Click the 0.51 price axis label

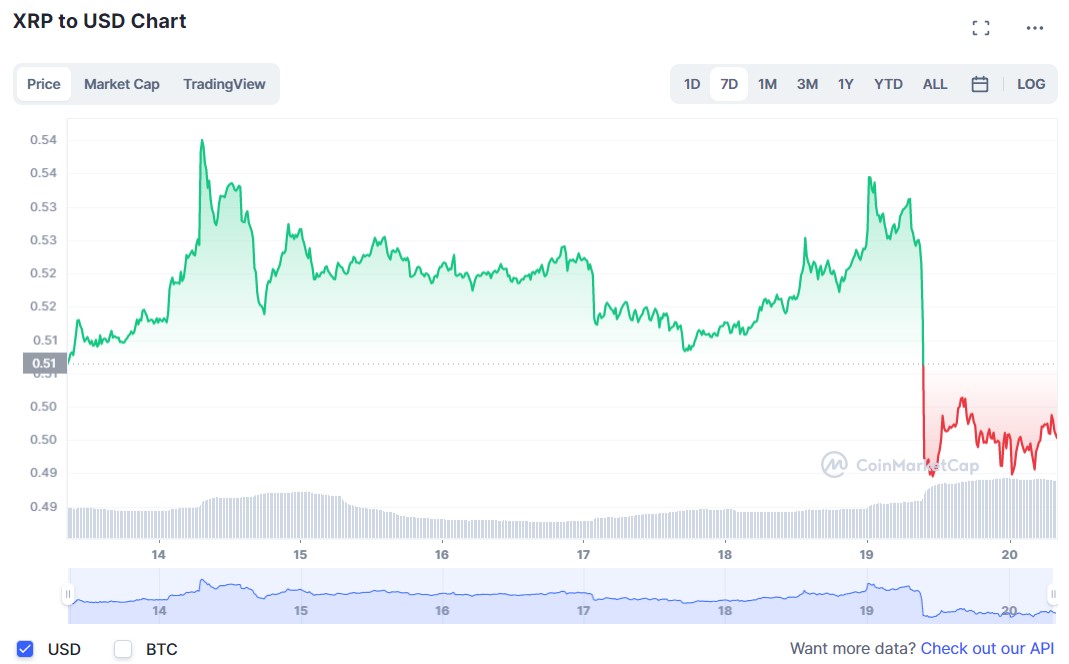(x=44, y=362)
